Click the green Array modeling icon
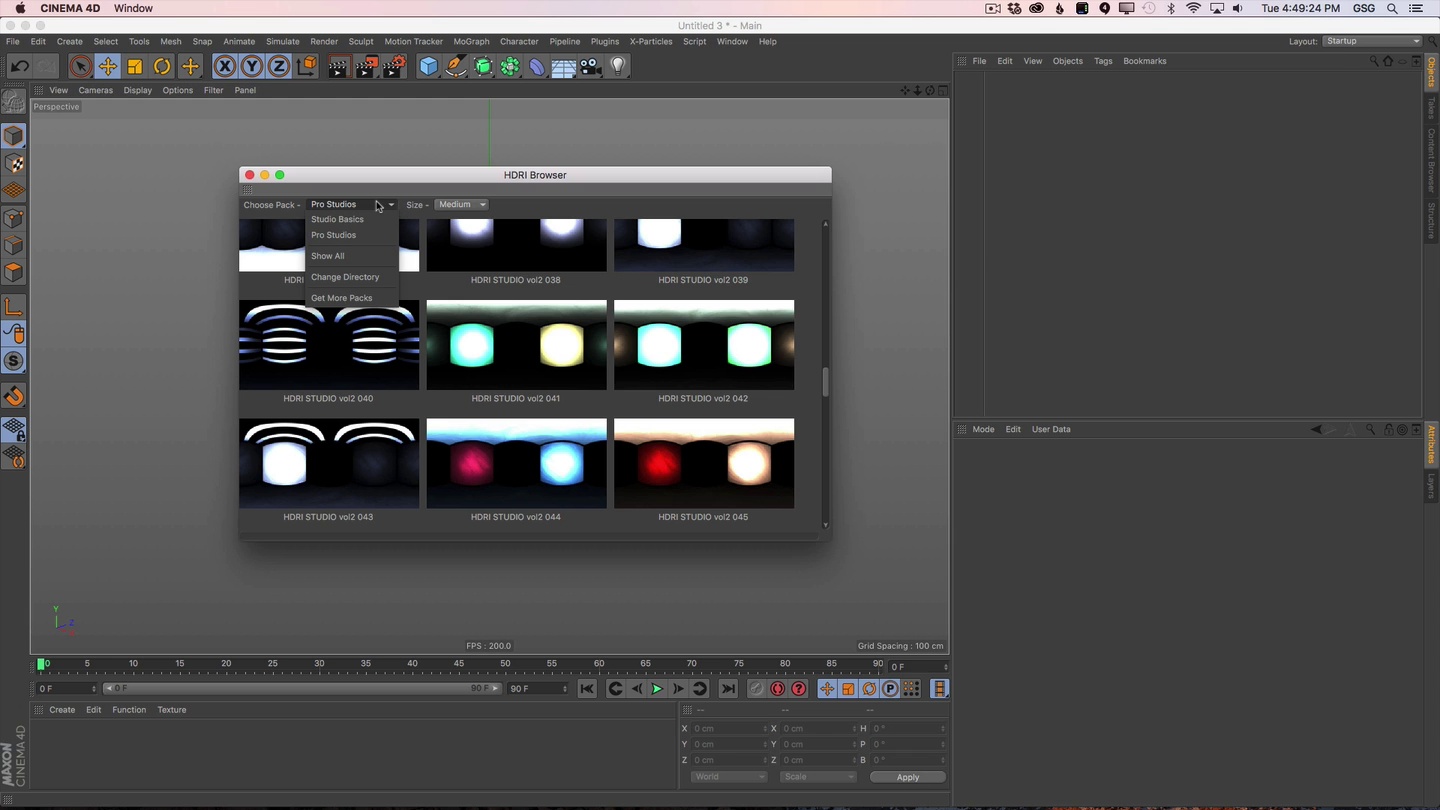The width and height of the screenshot is (1440, 810). 510,66
